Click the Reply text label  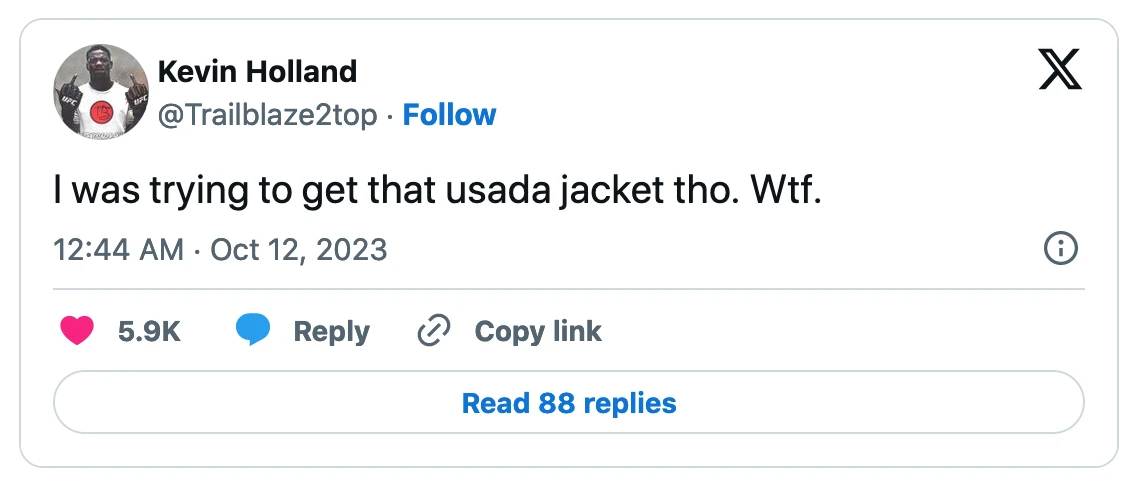pos(331,331)
